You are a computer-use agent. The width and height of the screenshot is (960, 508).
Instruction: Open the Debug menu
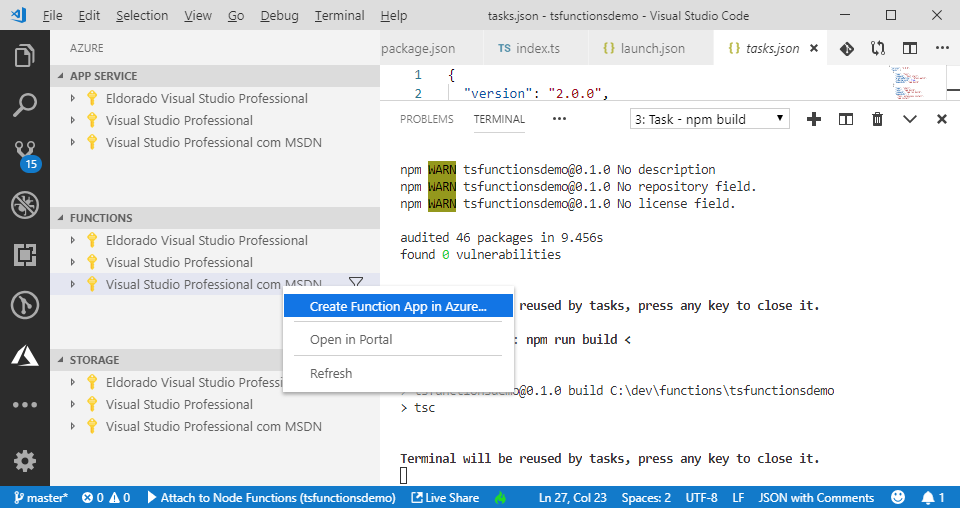[279, 15]
